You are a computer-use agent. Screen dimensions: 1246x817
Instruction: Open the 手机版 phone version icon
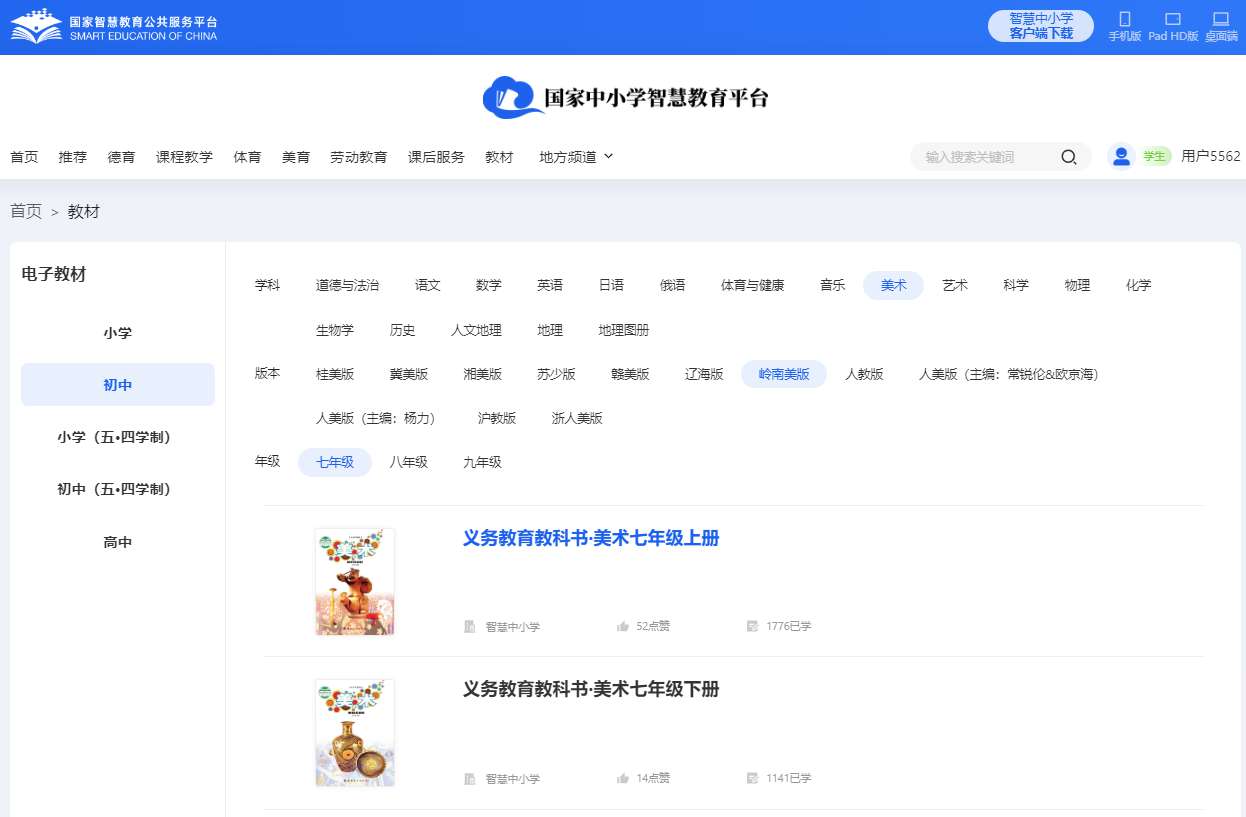[x=1124, y=19]
